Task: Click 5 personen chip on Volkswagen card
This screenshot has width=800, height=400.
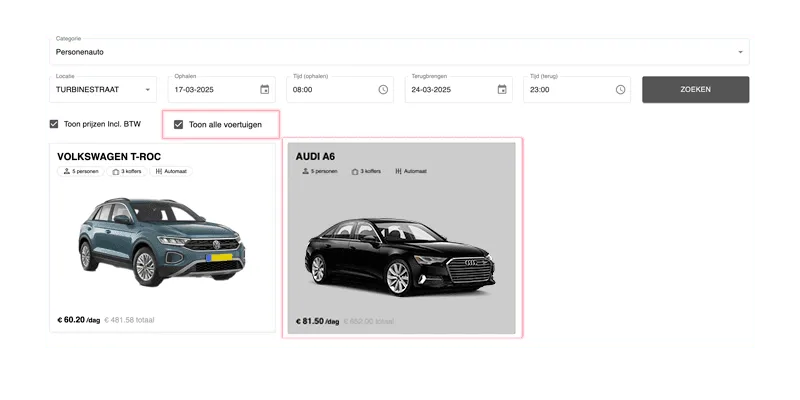Action: 81,171
